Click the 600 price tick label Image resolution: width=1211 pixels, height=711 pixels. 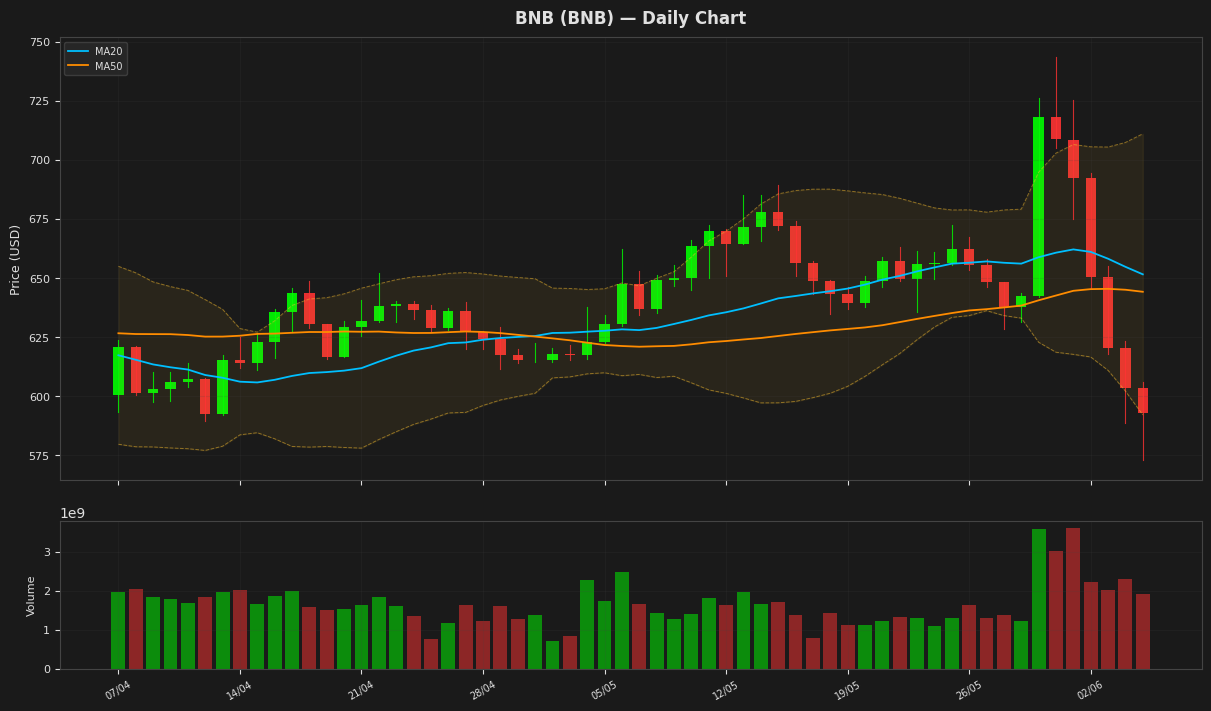click(40, 397)
